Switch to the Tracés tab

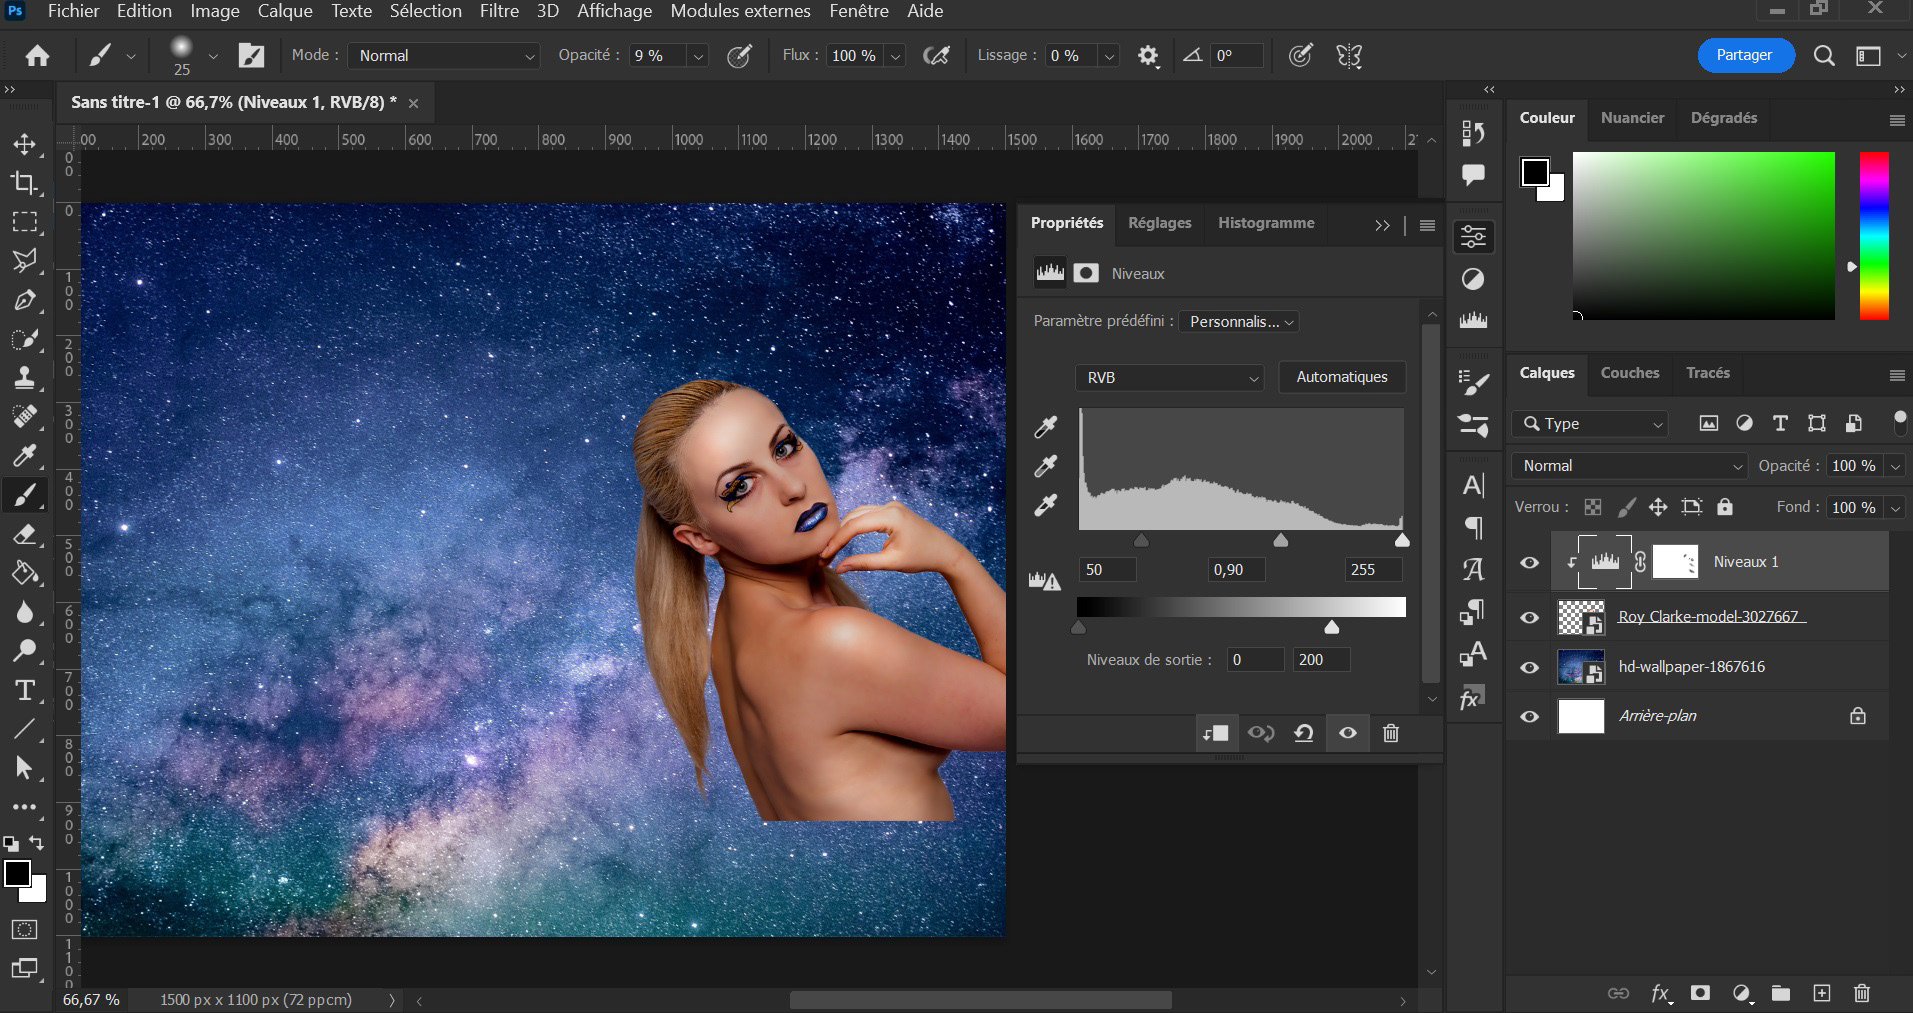pos(1708,373)
